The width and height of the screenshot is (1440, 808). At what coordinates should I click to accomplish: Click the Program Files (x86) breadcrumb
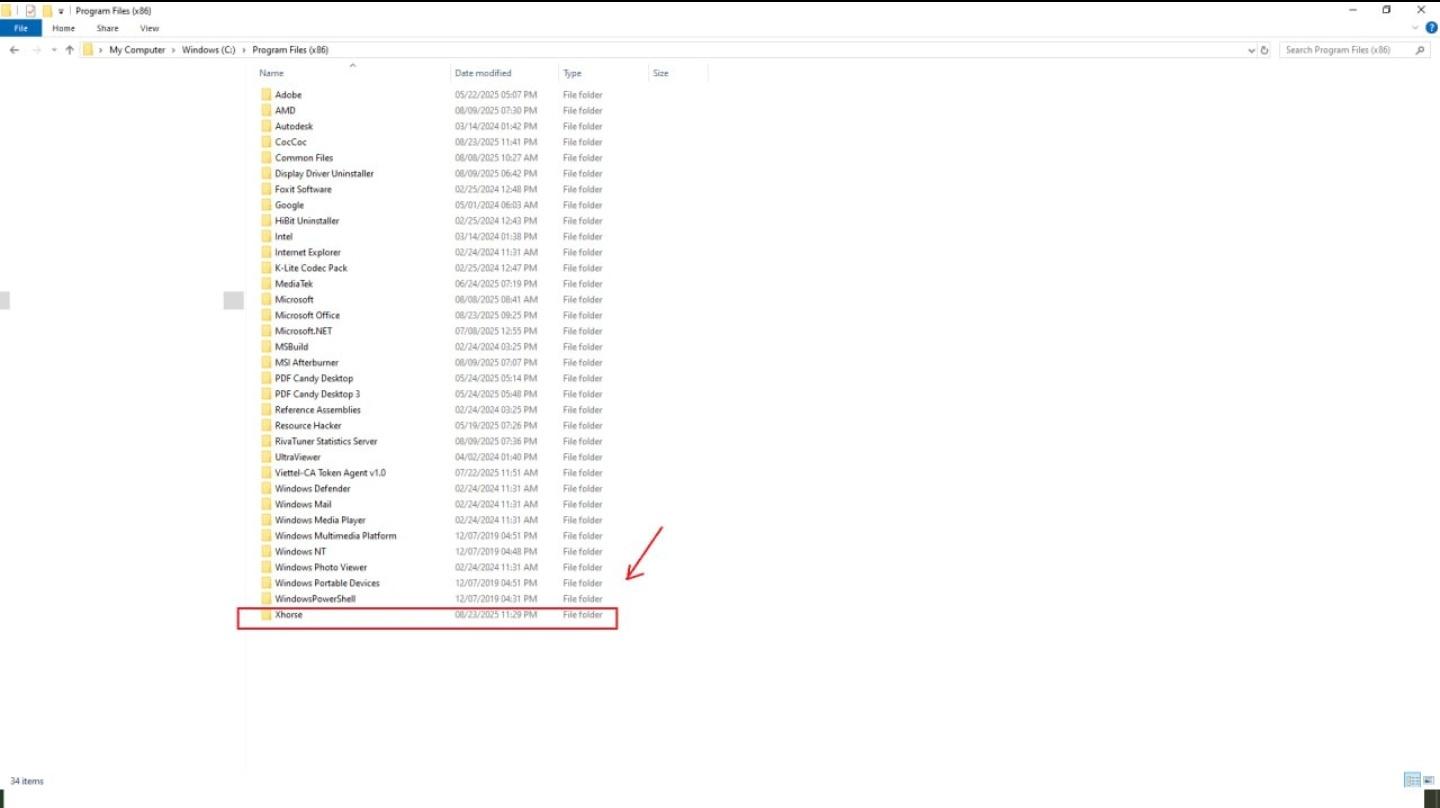point(290,50)
